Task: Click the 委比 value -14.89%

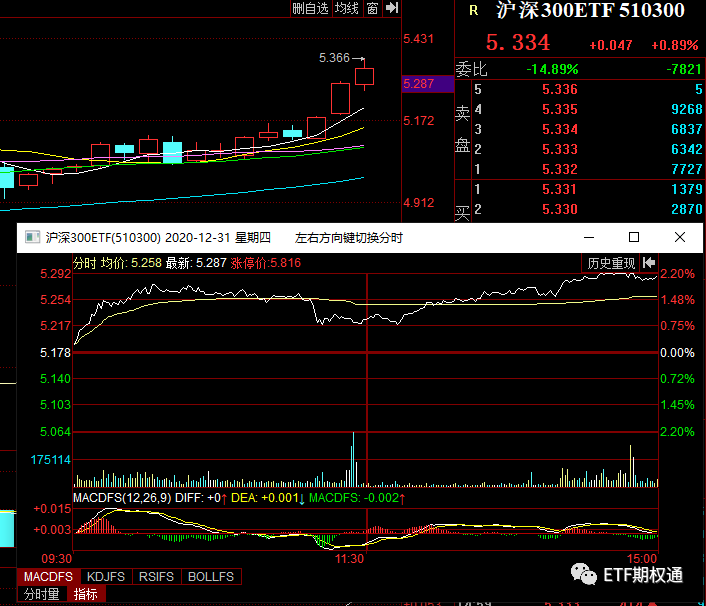Action: pos(552,69)
